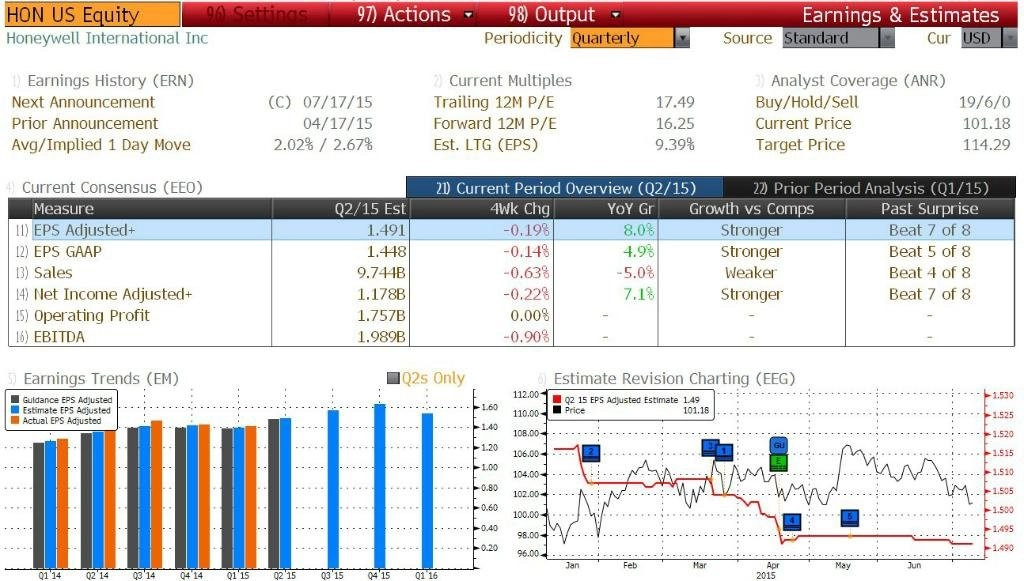Click Sales estimate value 9.744B
Viewport: 1024px width, 581px height.
click(x=381, y=273)
